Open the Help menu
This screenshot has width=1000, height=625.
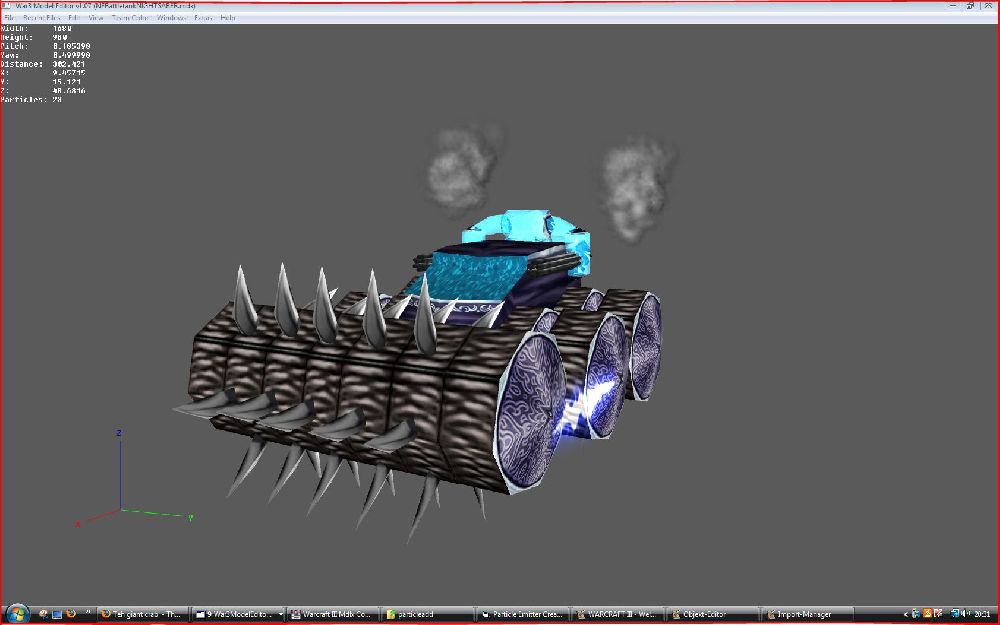click(228, 18)
